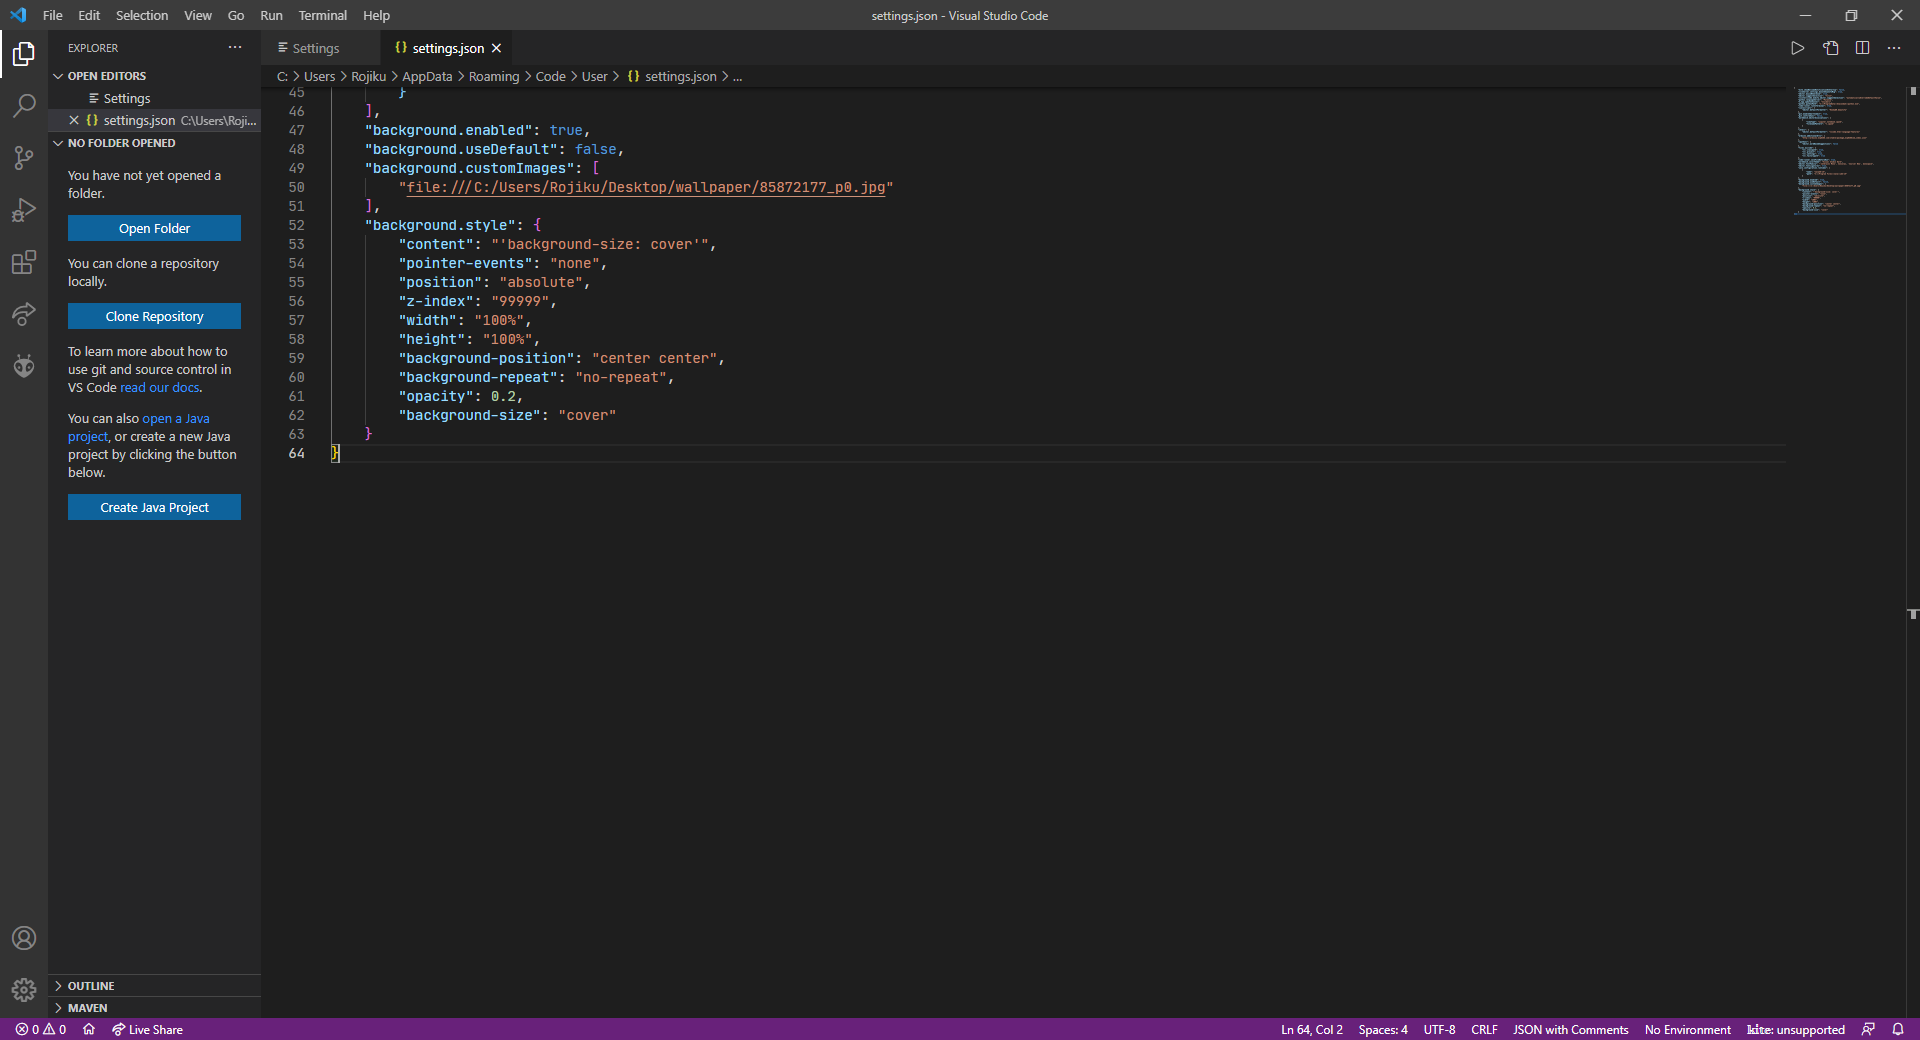Image resolution: width=1920 pixels, height=1040 pixels.
Task: Click the feedback icon in status bar
Action: point(1868,1029)
